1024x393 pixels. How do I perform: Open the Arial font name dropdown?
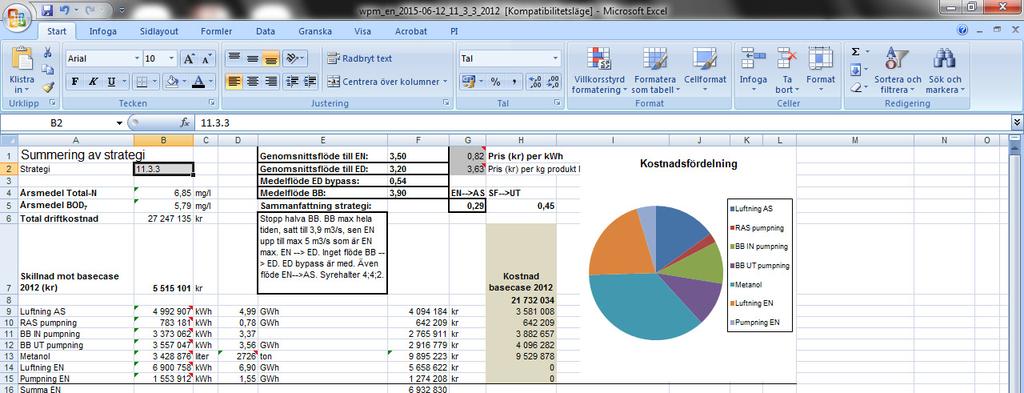136,58
